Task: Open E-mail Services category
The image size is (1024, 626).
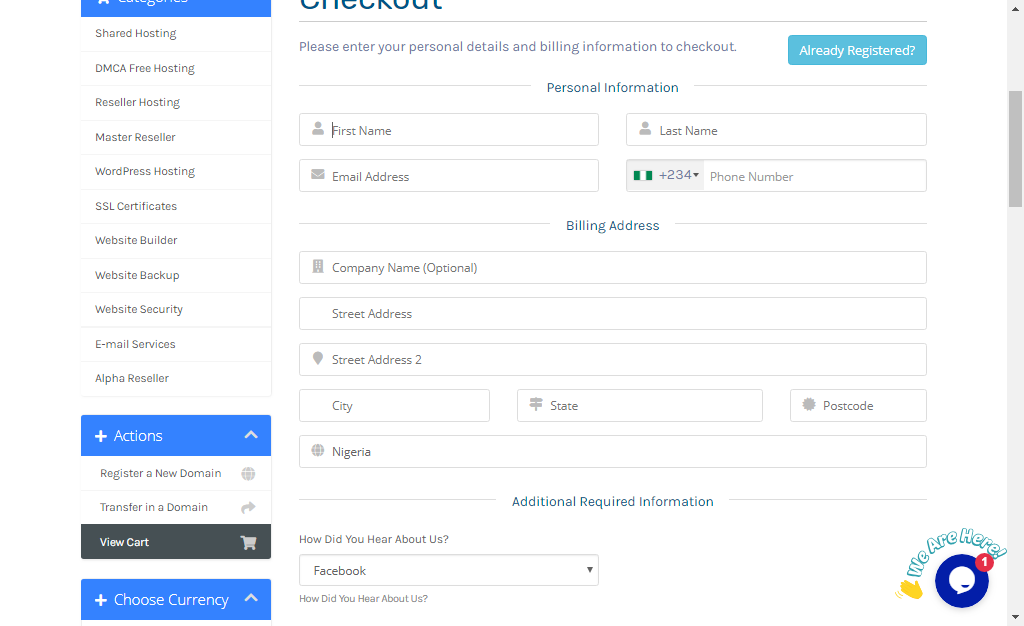Action: point(176,344)
